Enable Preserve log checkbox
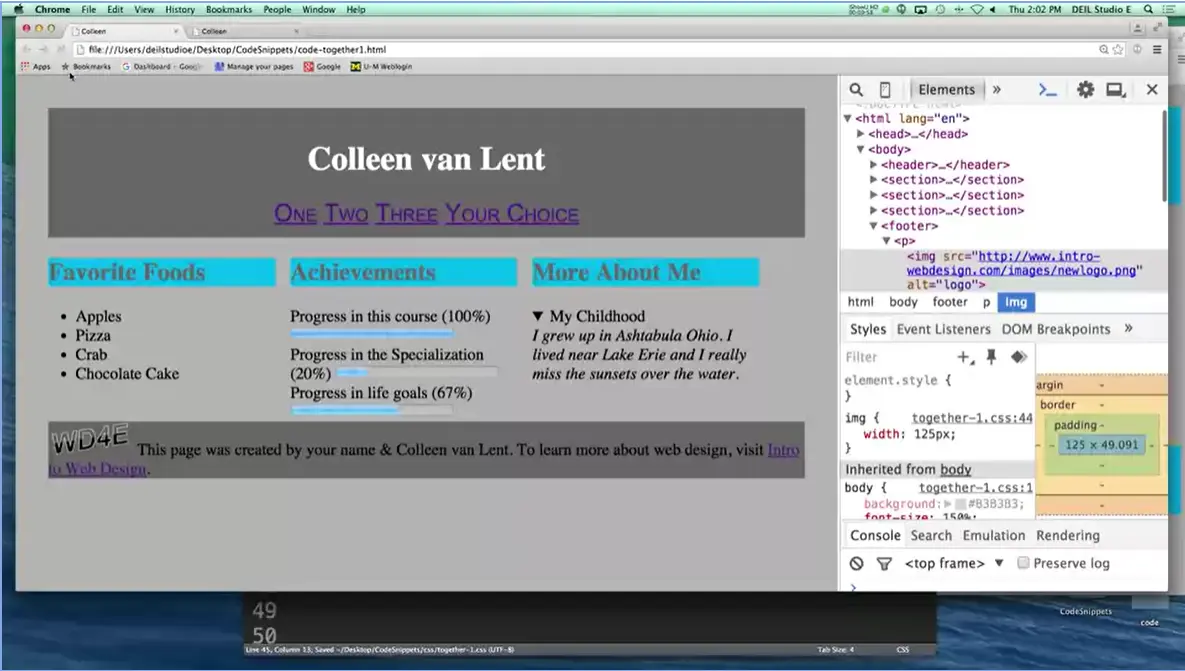This screenshot has height=671, width=1185. (1023, 563)
